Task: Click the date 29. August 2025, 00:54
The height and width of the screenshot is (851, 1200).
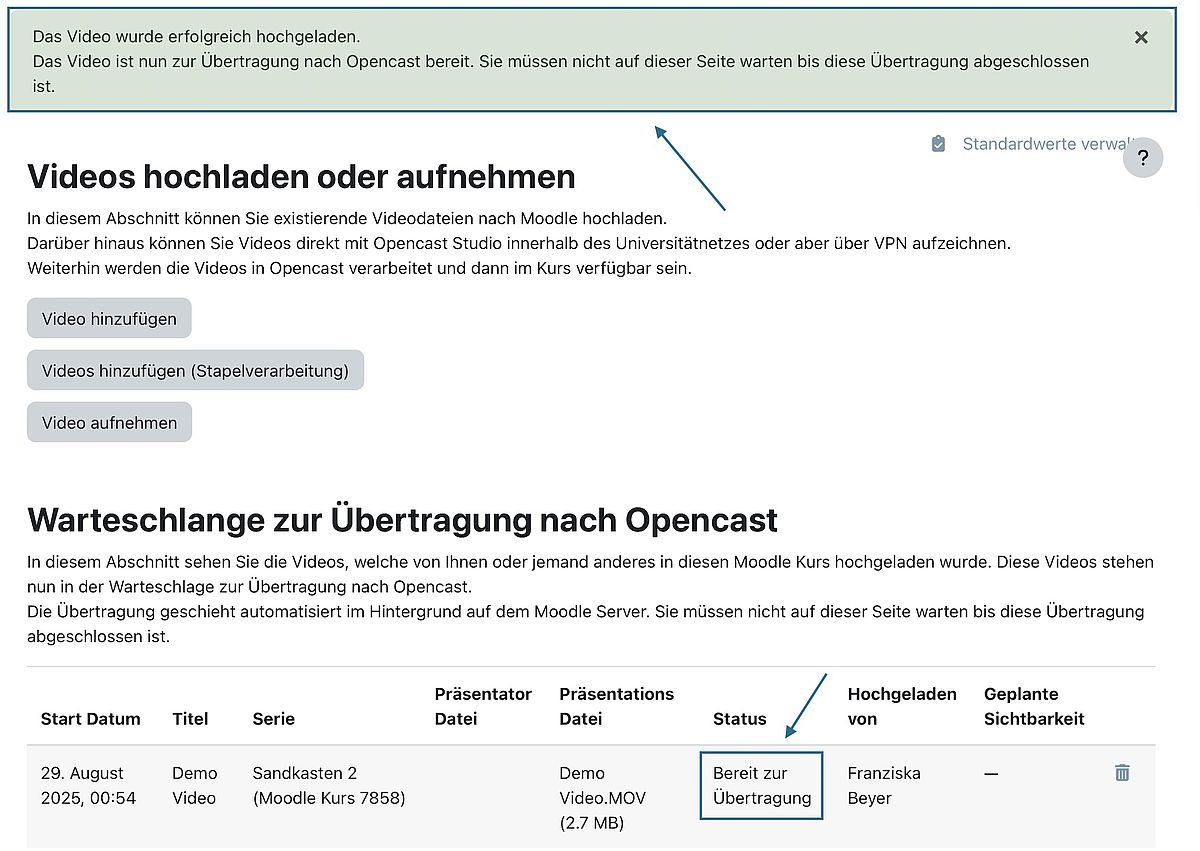Action: click(x=88, y=786)
